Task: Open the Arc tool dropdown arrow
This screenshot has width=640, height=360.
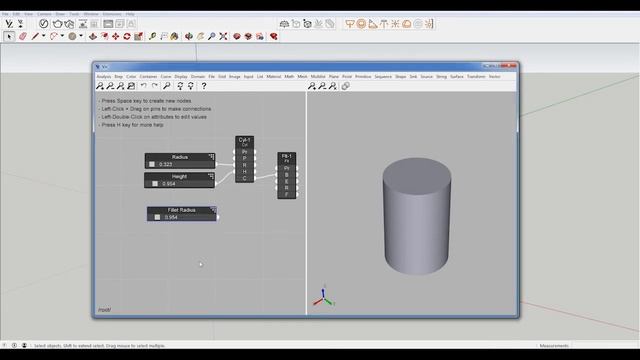Action: [x=62, y=36]
